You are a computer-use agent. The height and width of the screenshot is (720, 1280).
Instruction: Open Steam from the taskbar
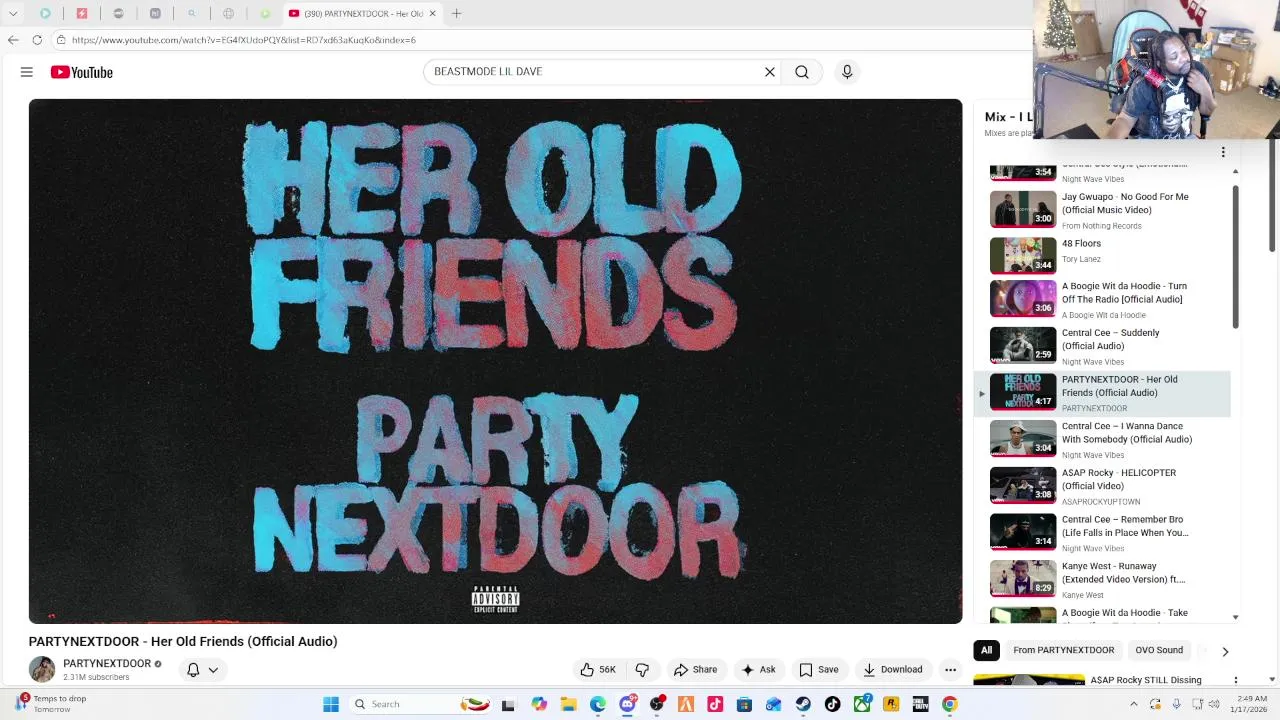click(803, 704)
